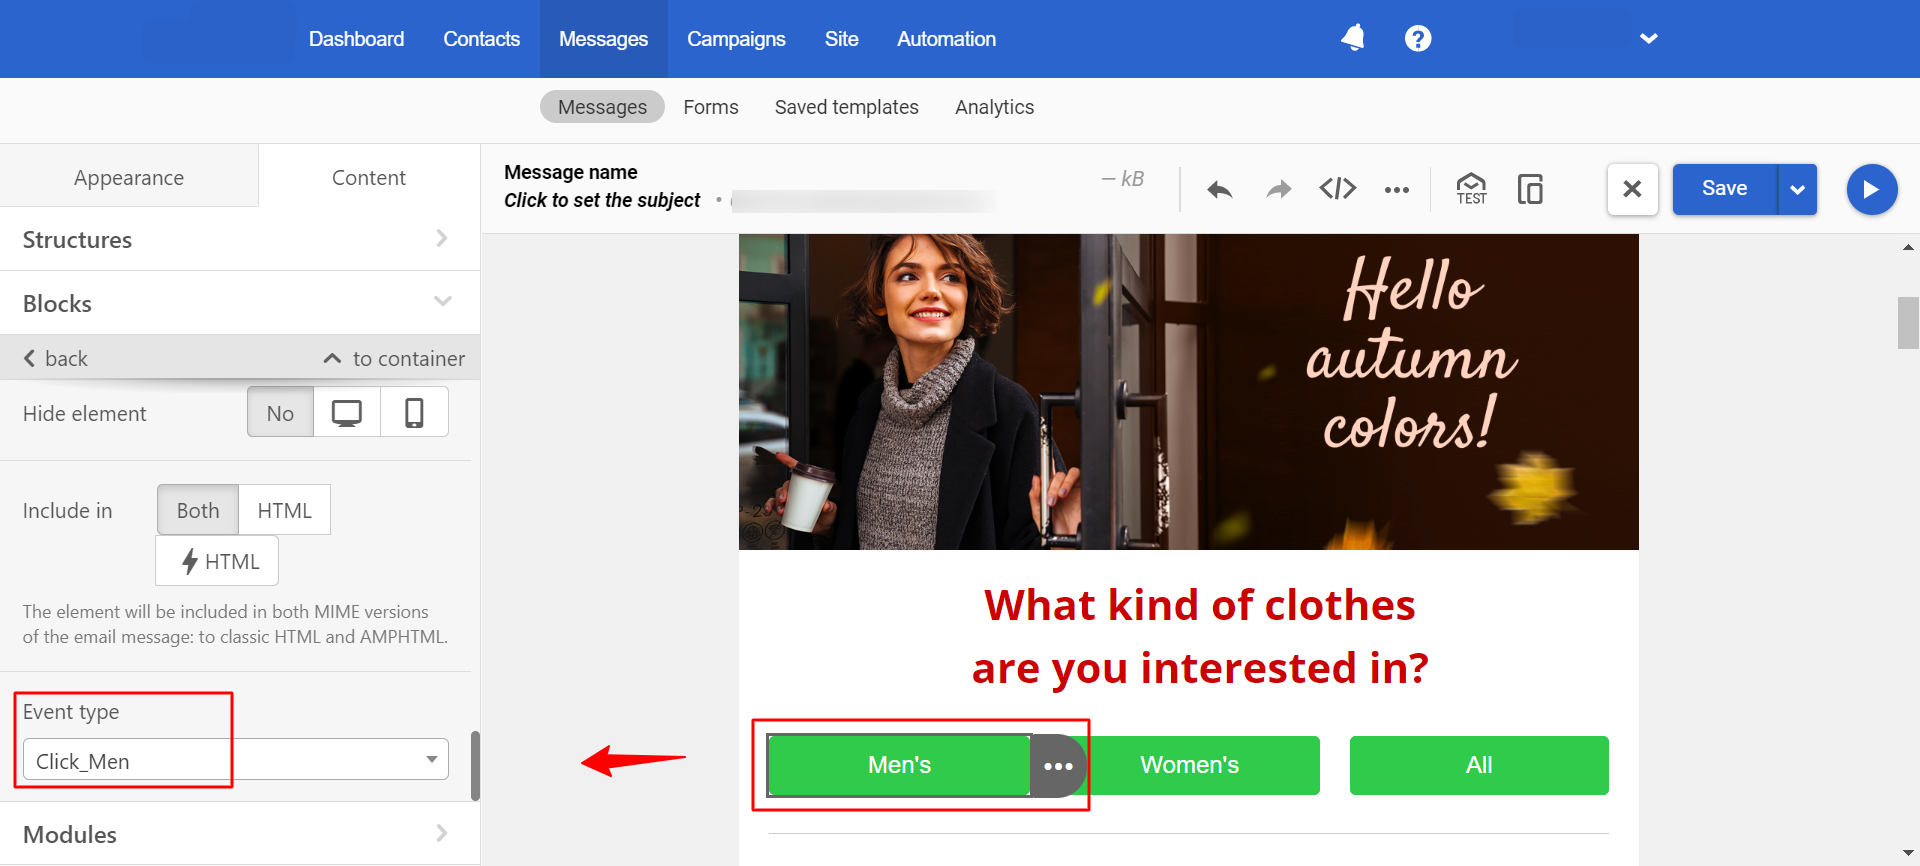Select the 'What kind of clothes' heading
Viewport: 1920px width, 866px height.
click(1199, 636)
